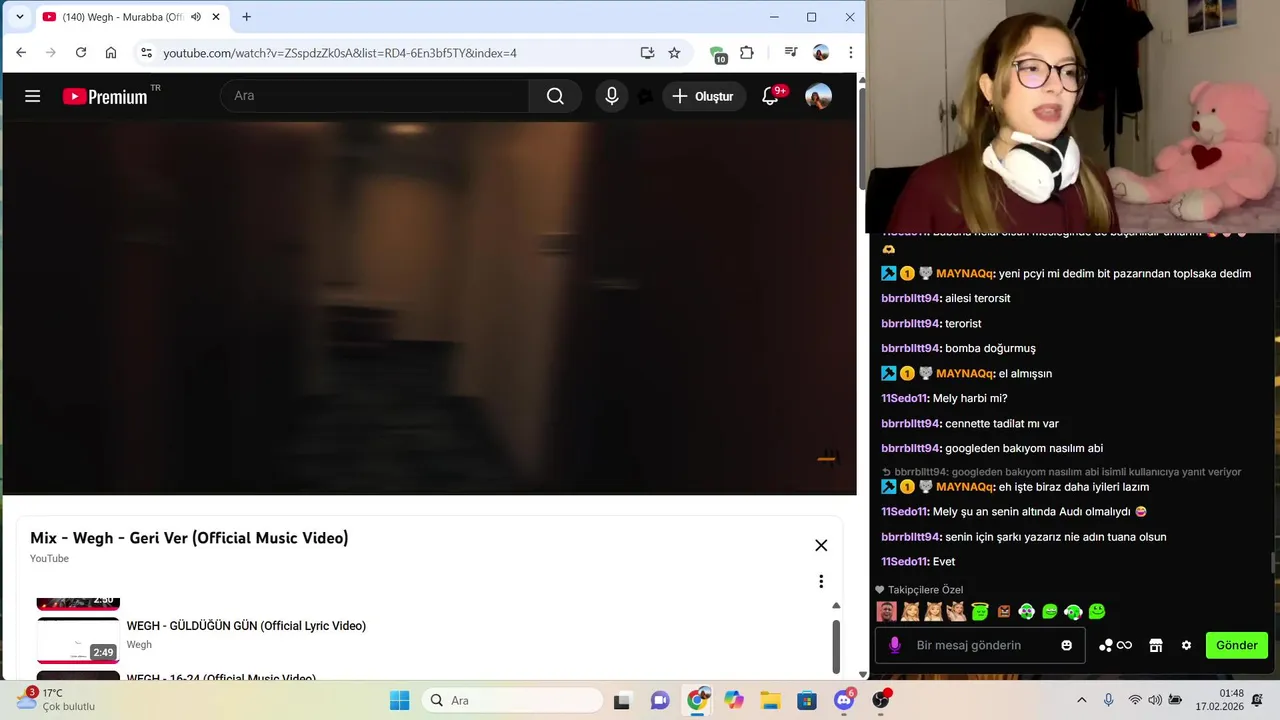Viewport: 1280px width, 720px height.
Task: Open the Wegh channel under GÜLDÜĞÜN GÜN
Action: click(x=139, y=645)
